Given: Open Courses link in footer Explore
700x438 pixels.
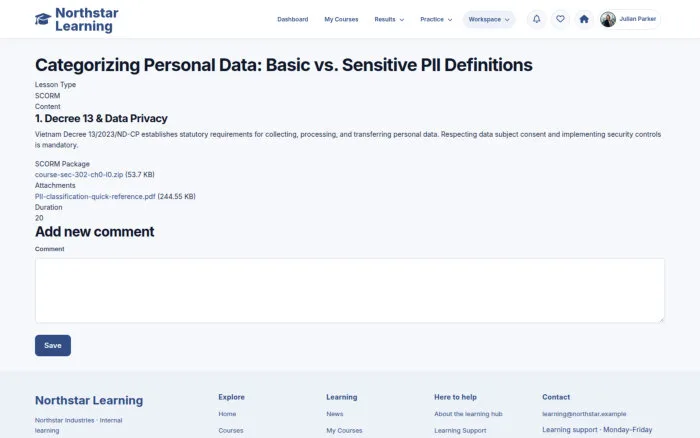Looking at the screenshot, I should tap(231, 430).
